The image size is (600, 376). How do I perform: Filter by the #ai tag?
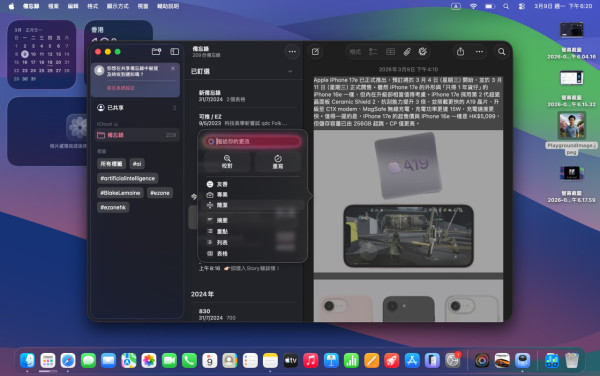(x=137, y=164)
